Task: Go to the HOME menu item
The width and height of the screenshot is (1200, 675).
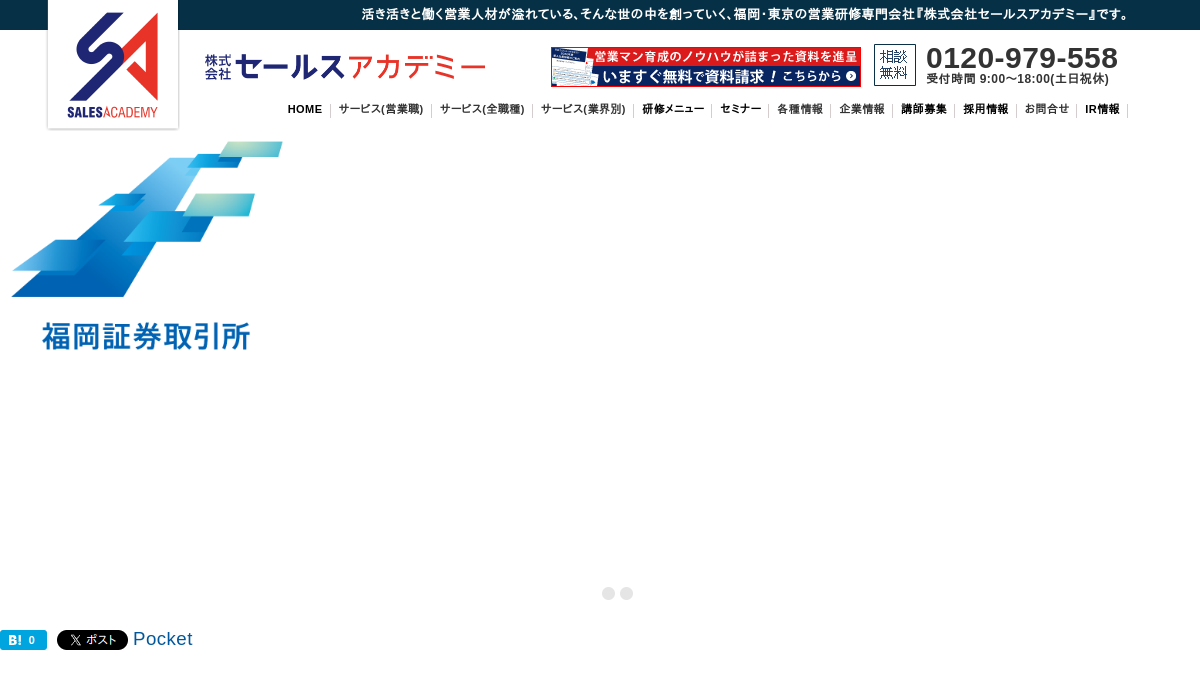Action: tap(305, 109)
